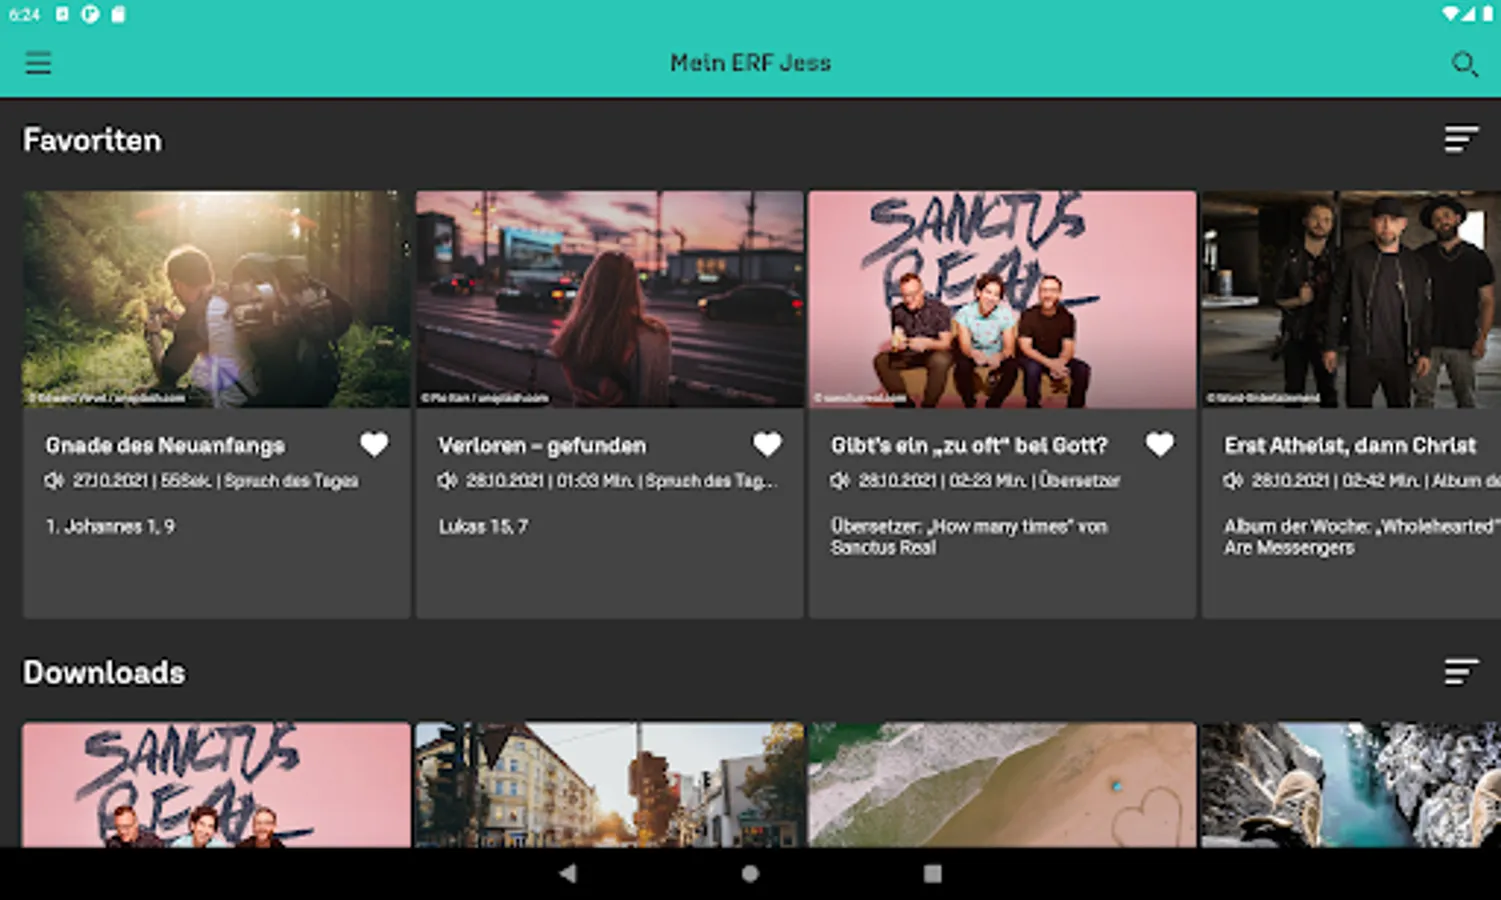Viewport: 1501px width, 900px height.
Task: Select title "Gnade des Neuanfangs"
Action: (x=165, y=446)
